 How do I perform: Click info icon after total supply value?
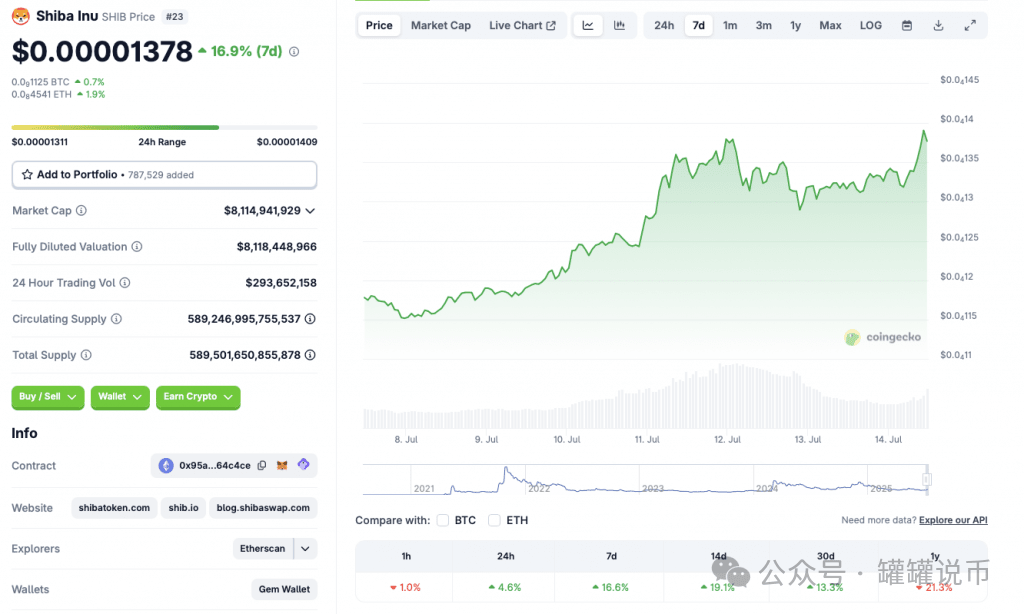coord(310,355)
